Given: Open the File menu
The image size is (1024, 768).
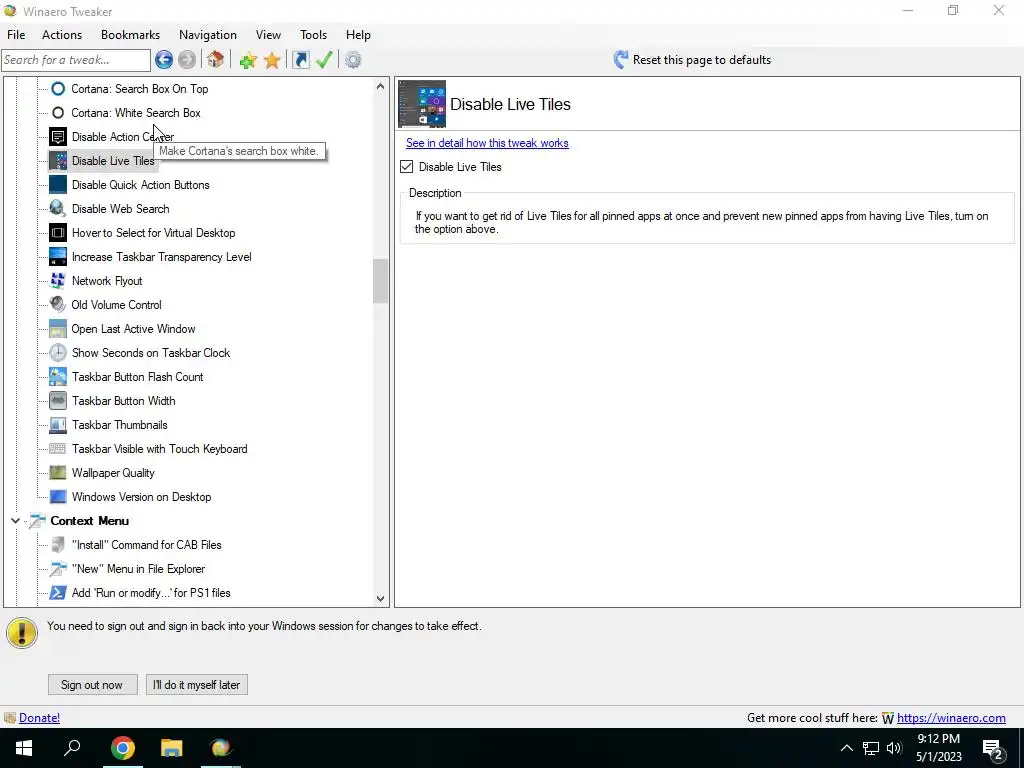Looking at the screenshot, I should [16, 35].
